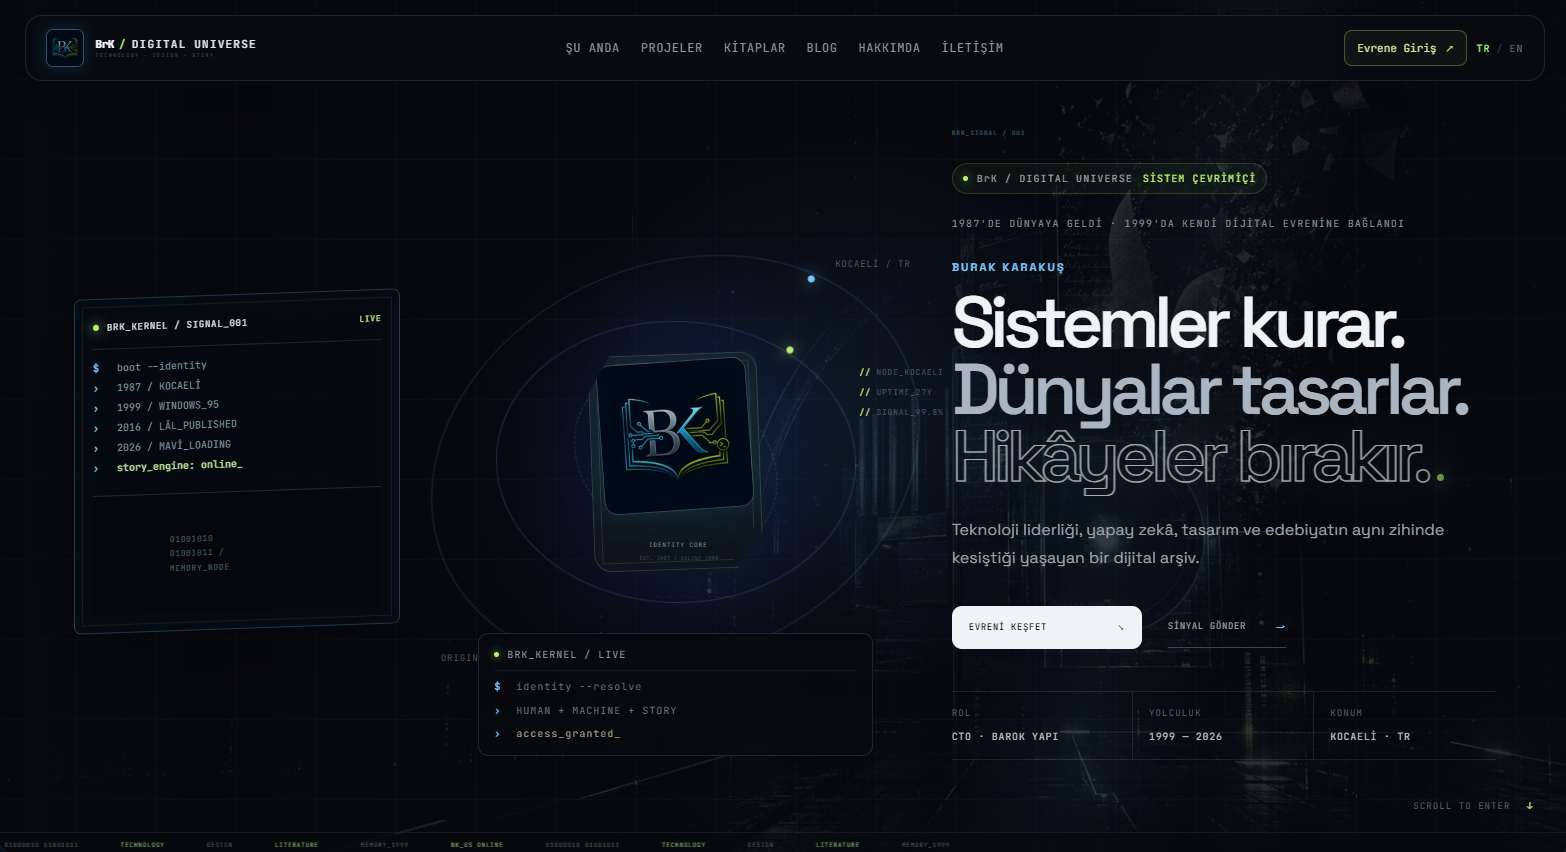Click the "BURAK KARAKUŞ" name label
1566x852 pixels.
point(1008,267)
